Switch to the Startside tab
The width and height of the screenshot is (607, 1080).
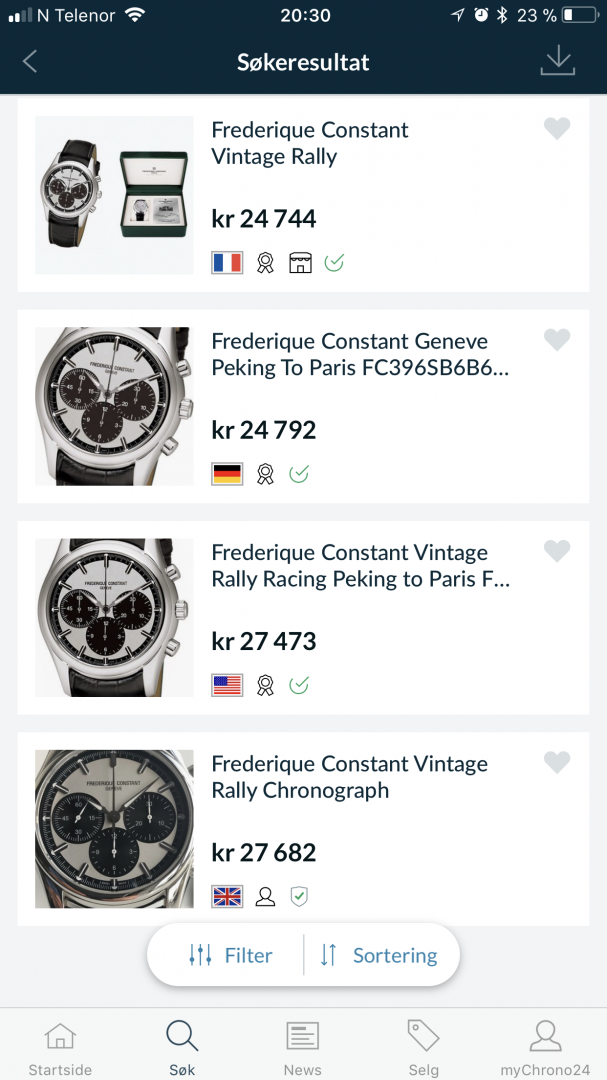(60, 1049)
